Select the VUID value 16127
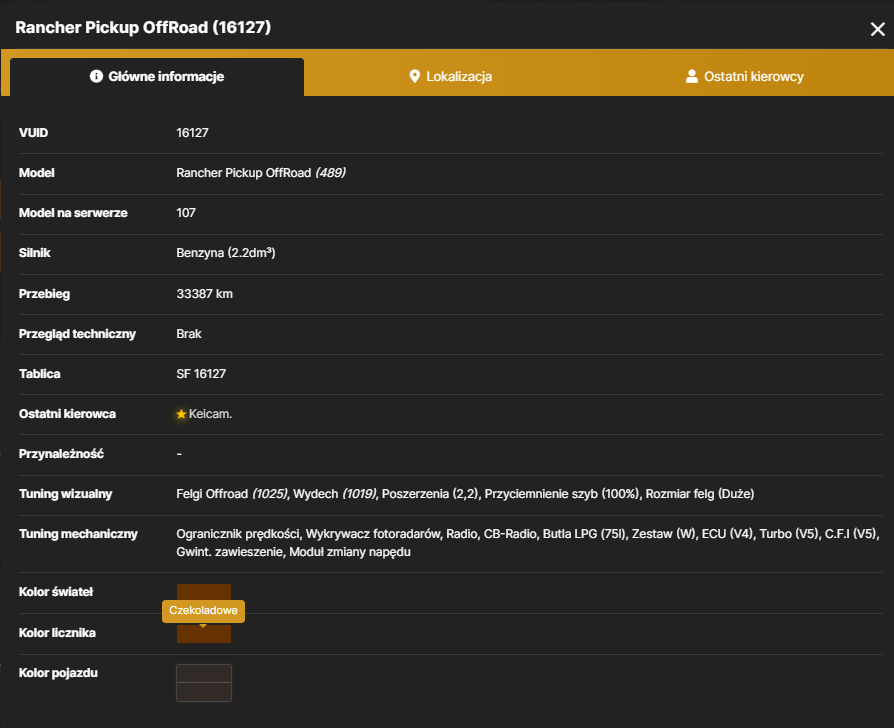 [192, 133]
